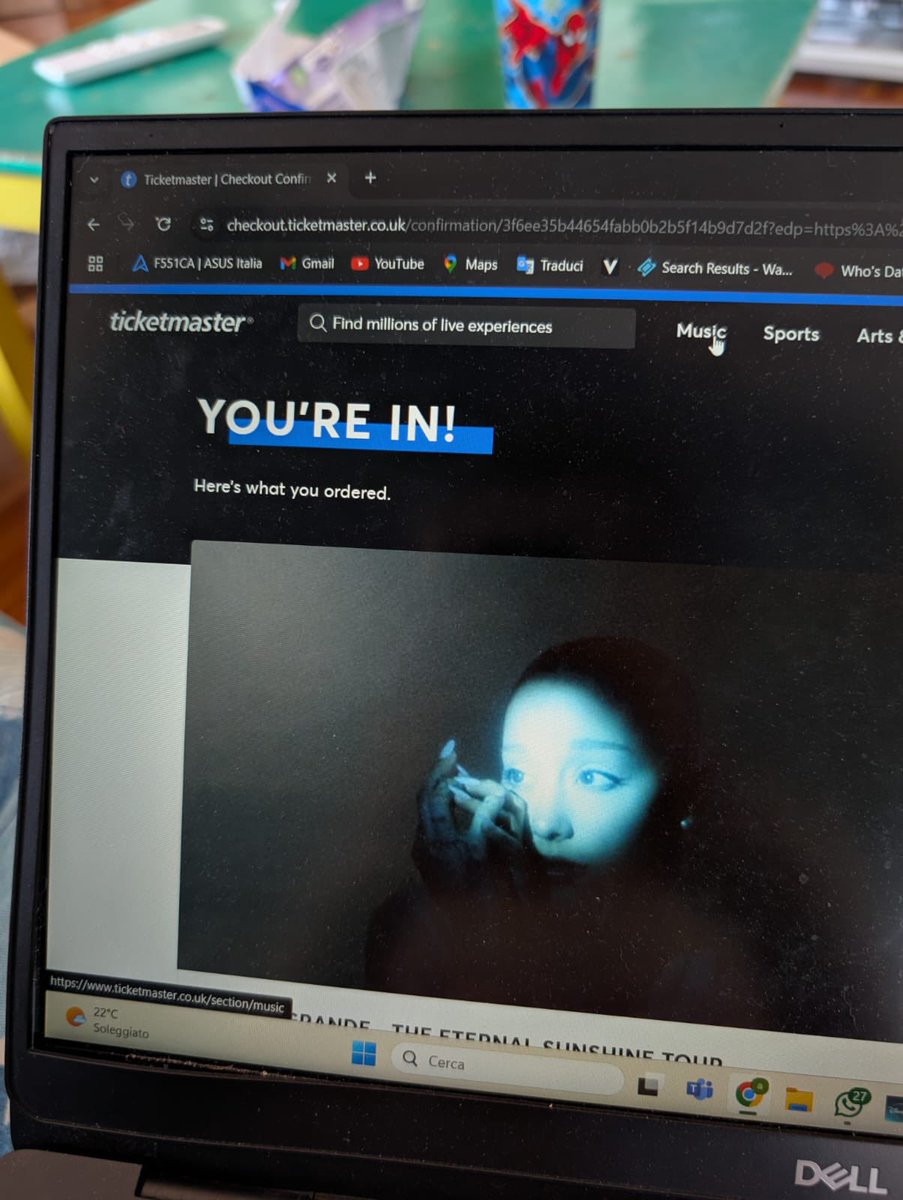The height and width of the screenshot is (1200, 903).
Task: Open the Music menu item
Action: click(x=701, y=331)
